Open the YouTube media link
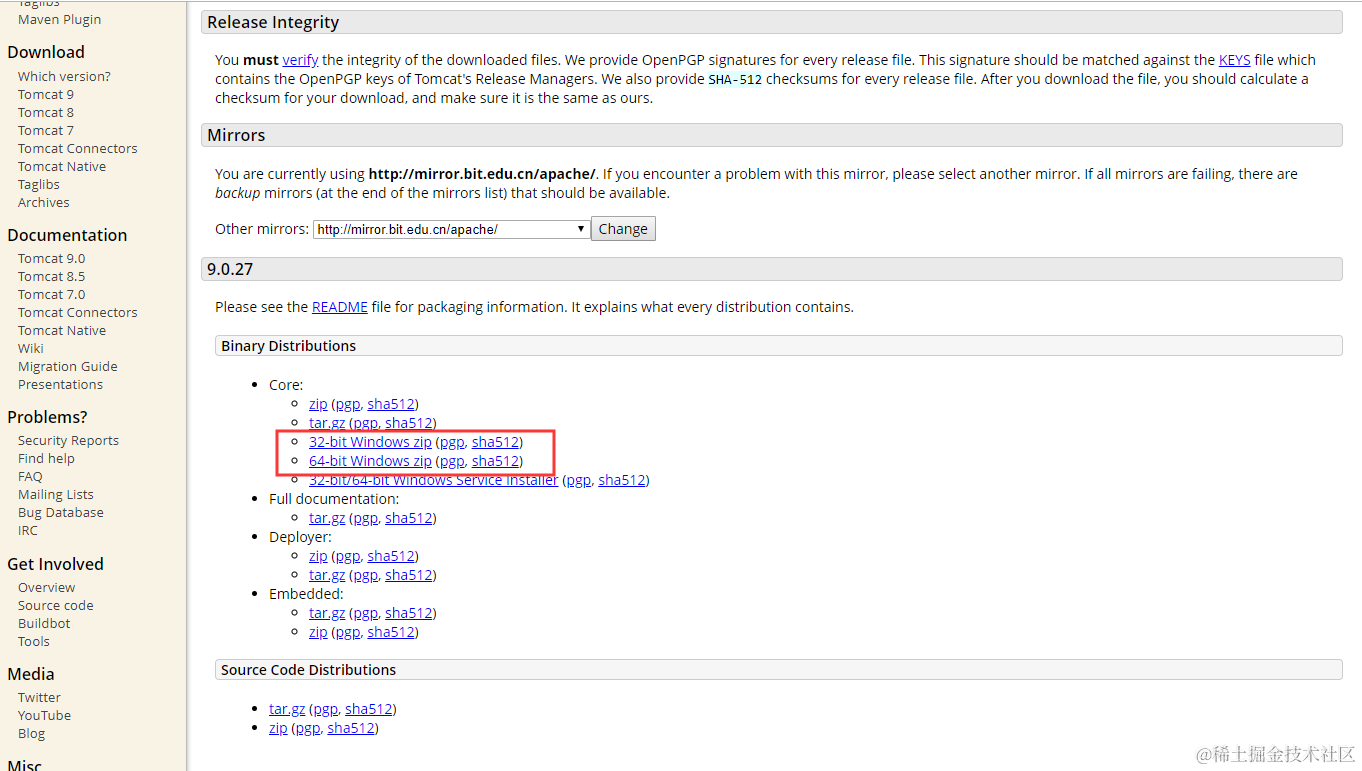The width and height of the screenshot is (1362, 771). [44, 715]
